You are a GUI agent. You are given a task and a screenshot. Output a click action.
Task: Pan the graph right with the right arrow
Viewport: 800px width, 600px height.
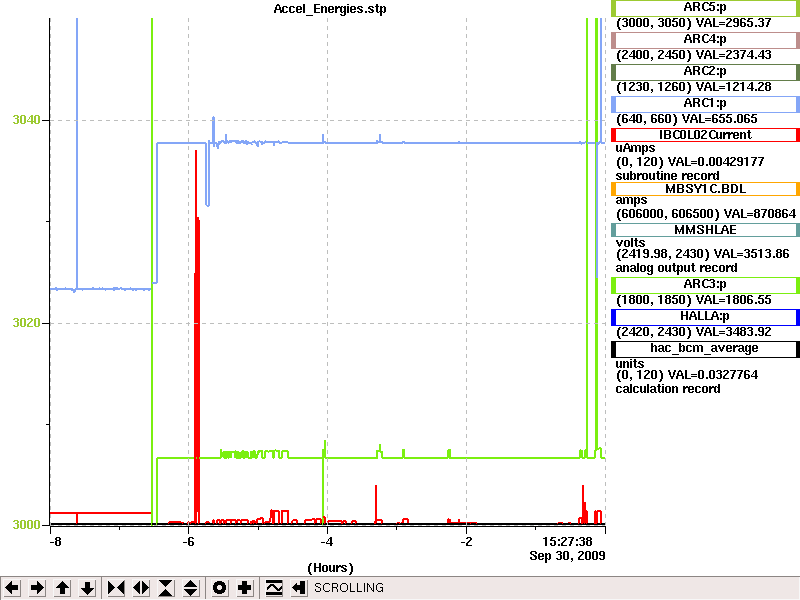37,588
